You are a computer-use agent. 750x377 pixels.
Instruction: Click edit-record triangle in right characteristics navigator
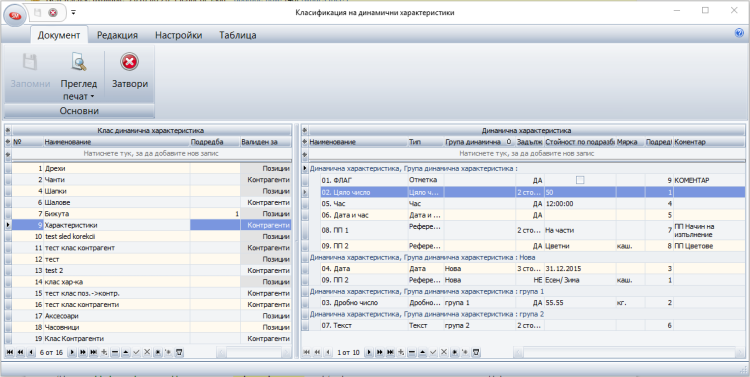point(422,353)
